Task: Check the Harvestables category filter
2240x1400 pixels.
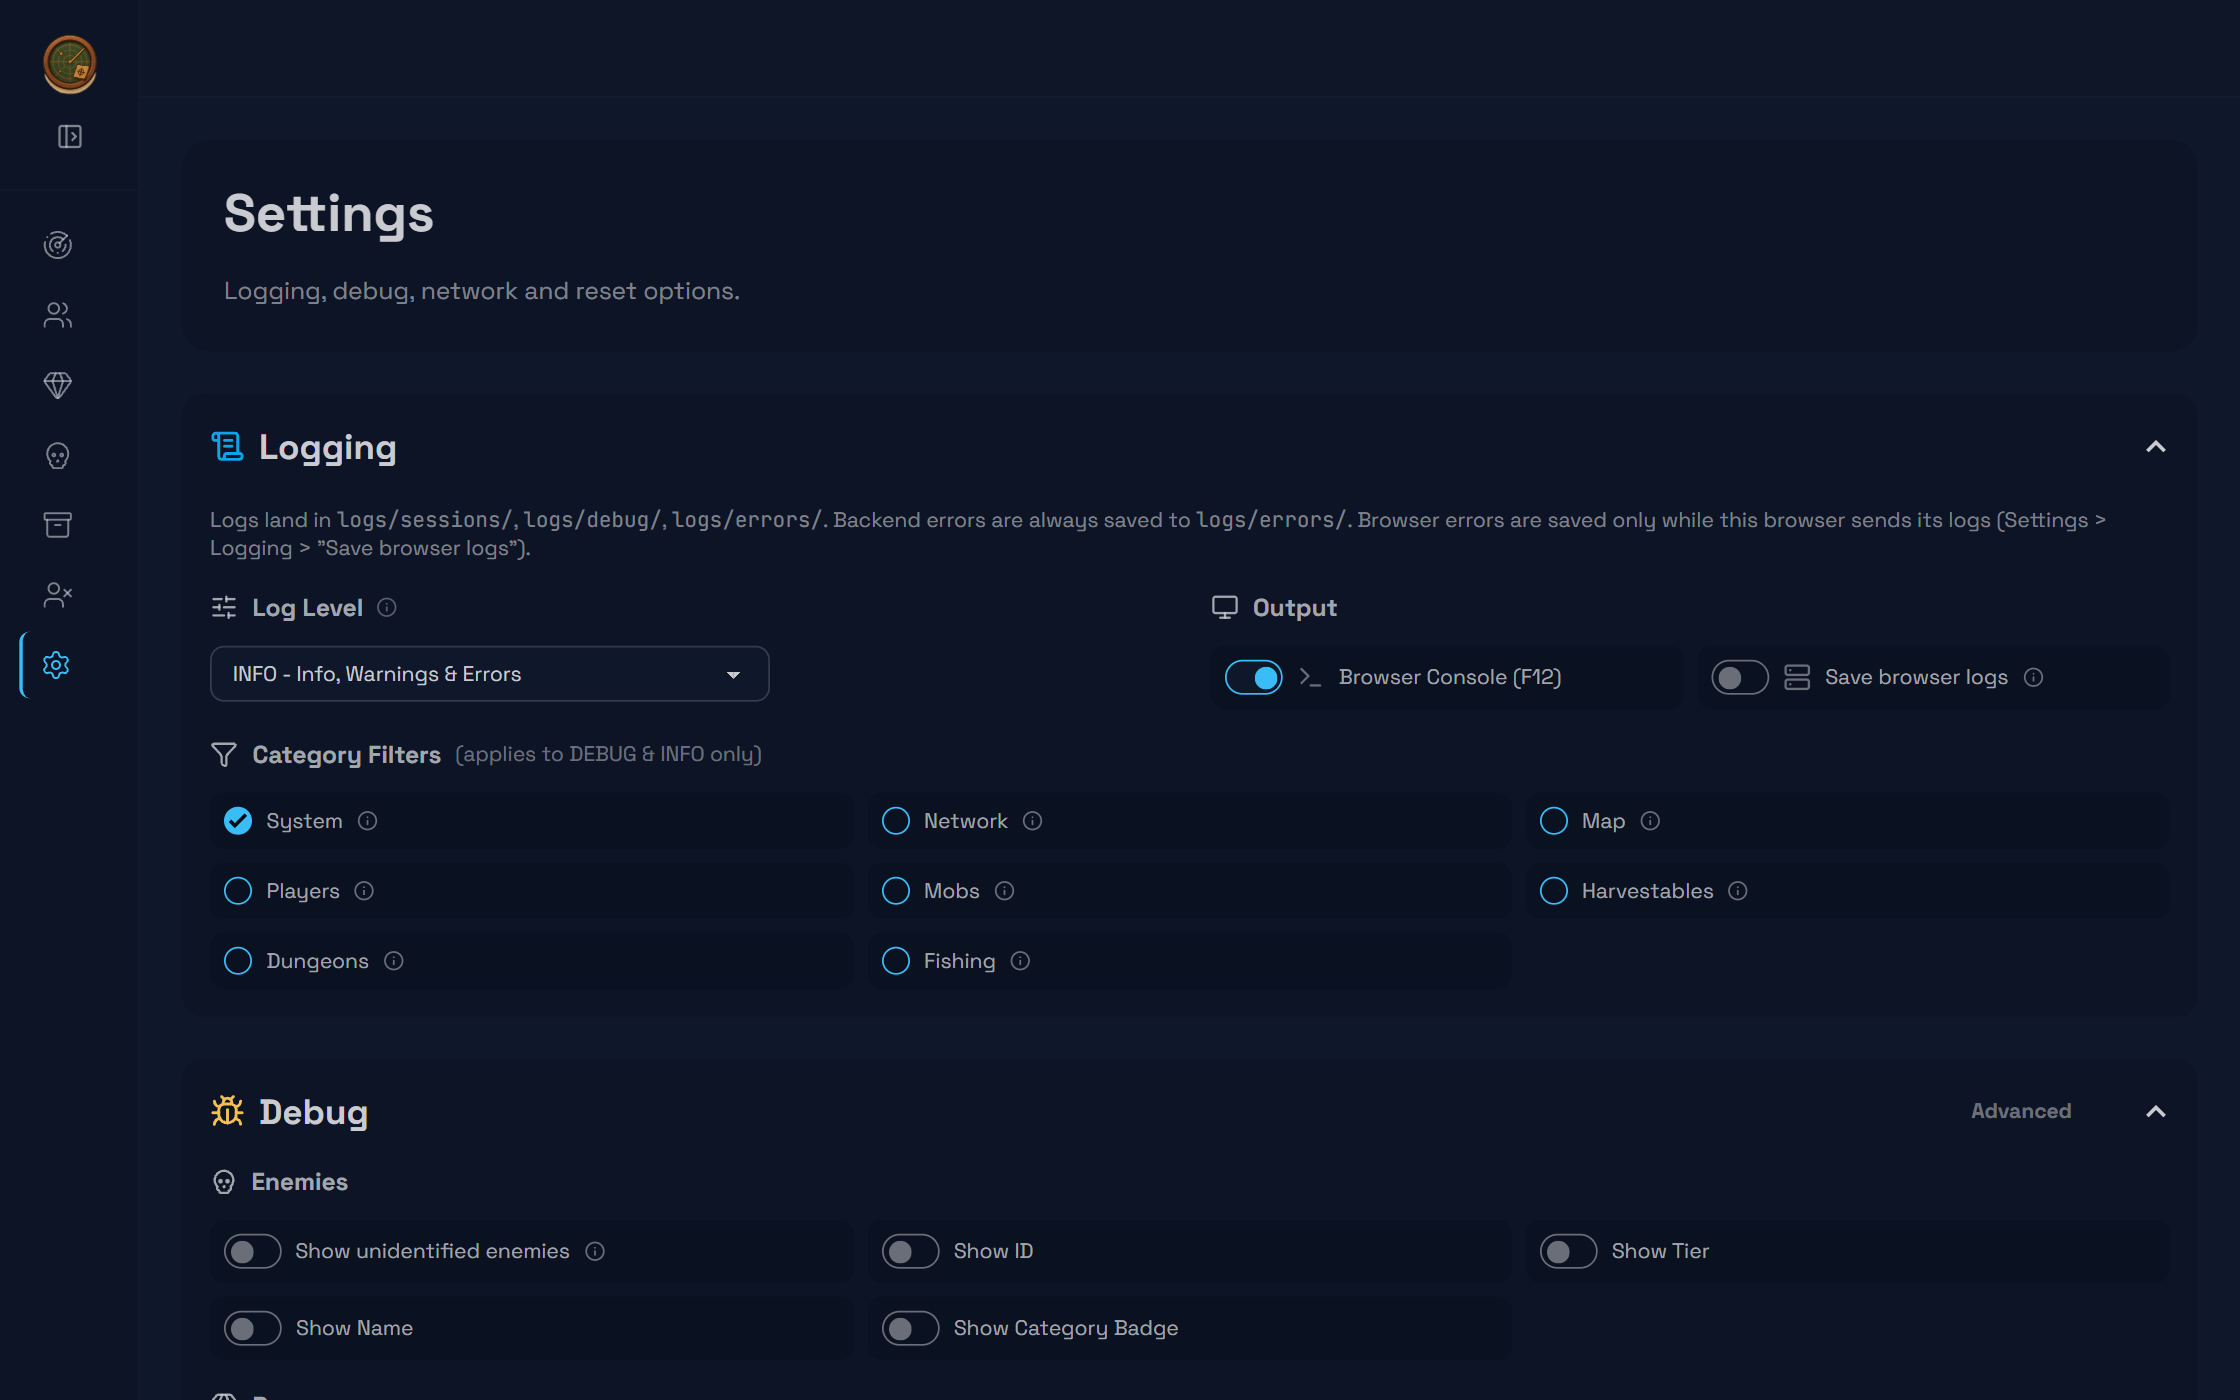Action: (1554, 891)
